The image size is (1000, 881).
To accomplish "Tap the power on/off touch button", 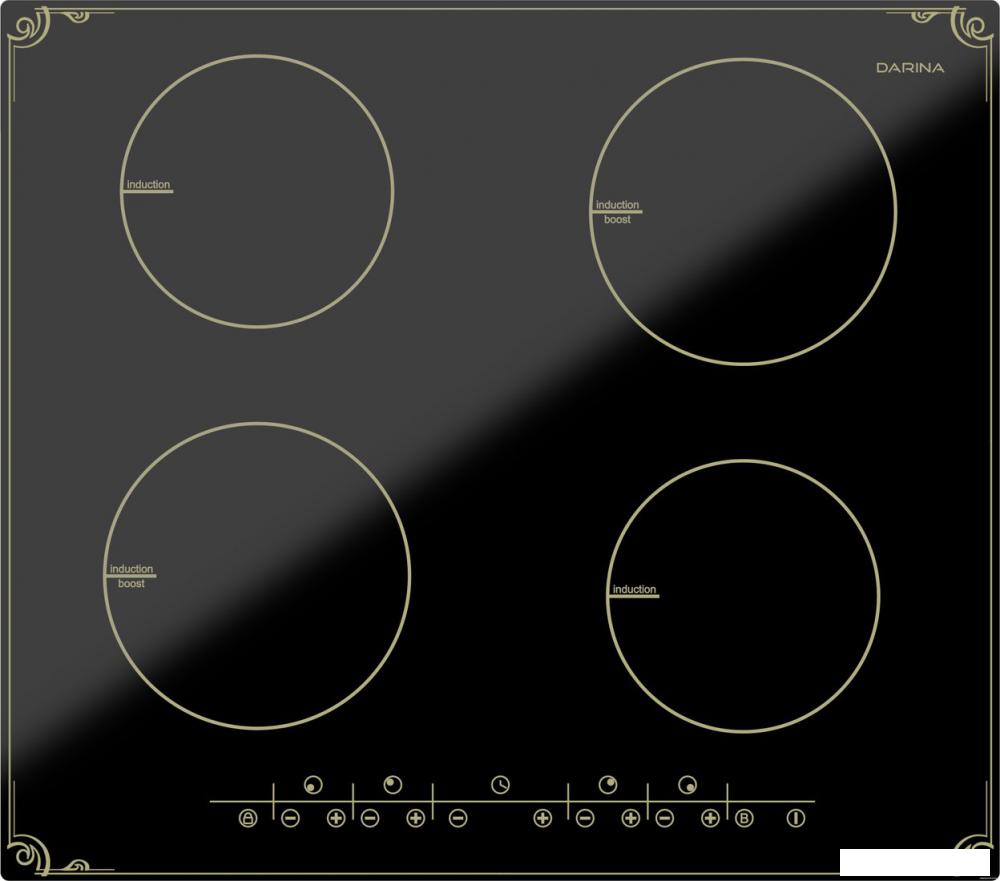I will pyautogui.click(x=795, y=818).
